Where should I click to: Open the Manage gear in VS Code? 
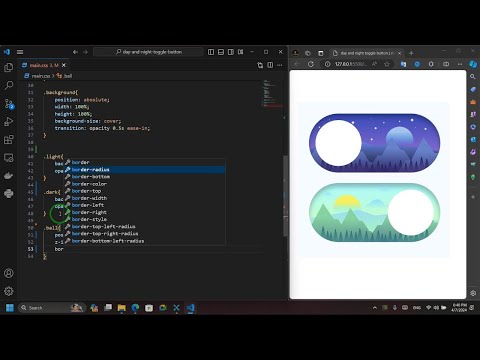click(9, 291)
